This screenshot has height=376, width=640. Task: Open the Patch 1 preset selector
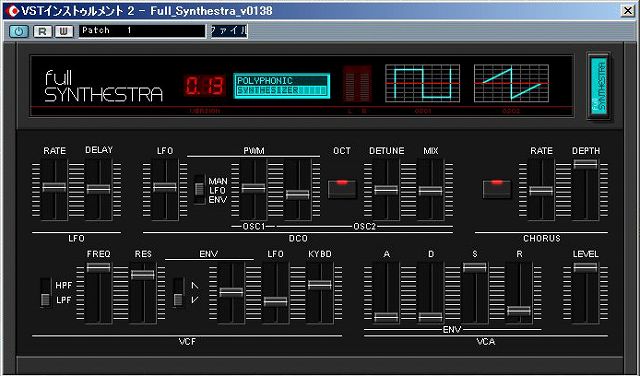click(x=142, y=31)
